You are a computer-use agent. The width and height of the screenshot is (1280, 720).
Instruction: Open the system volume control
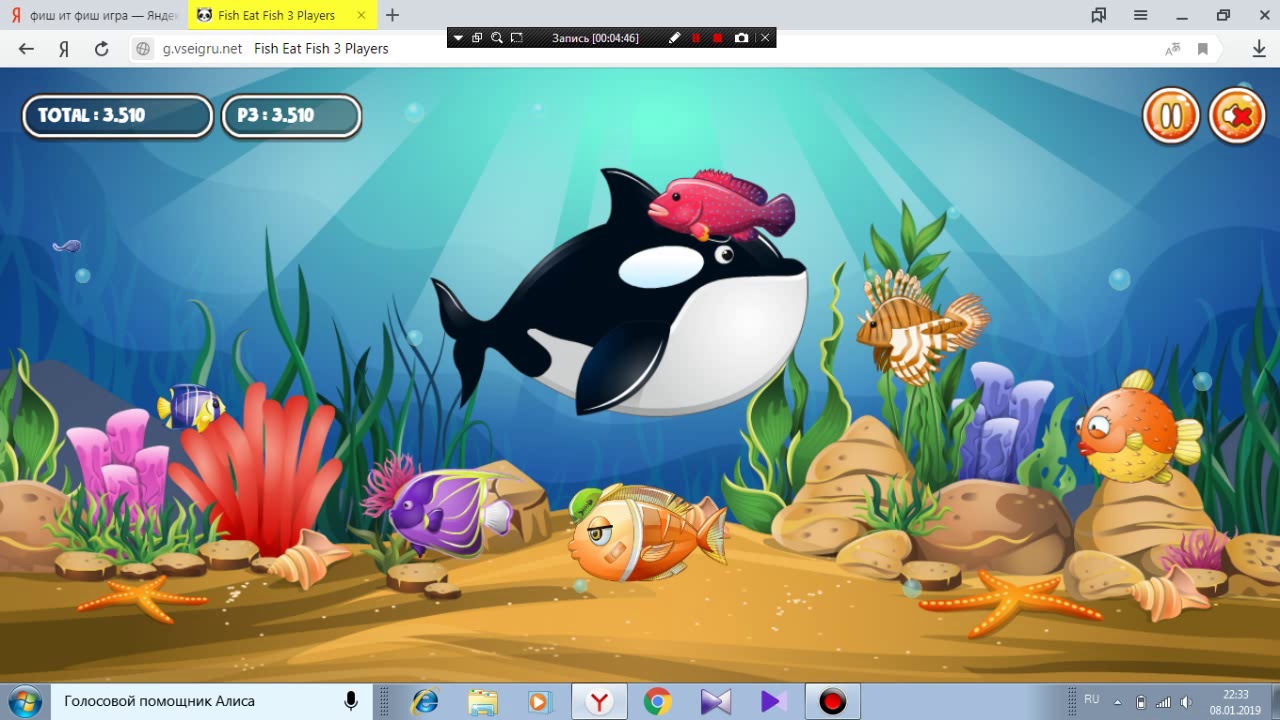tap(1186, 701)
